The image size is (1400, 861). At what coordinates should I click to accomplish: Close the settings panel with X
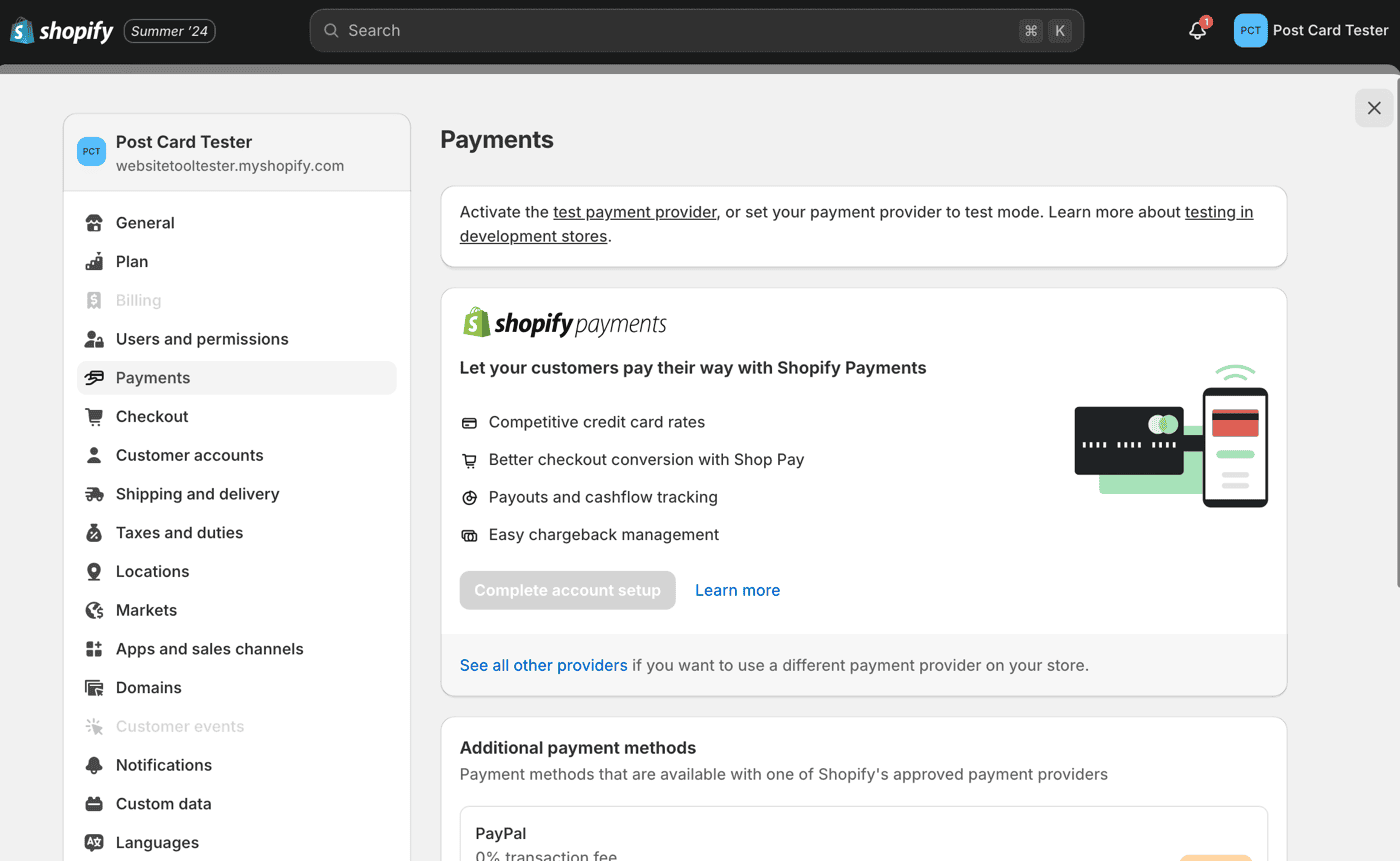tap(1374, 108)
